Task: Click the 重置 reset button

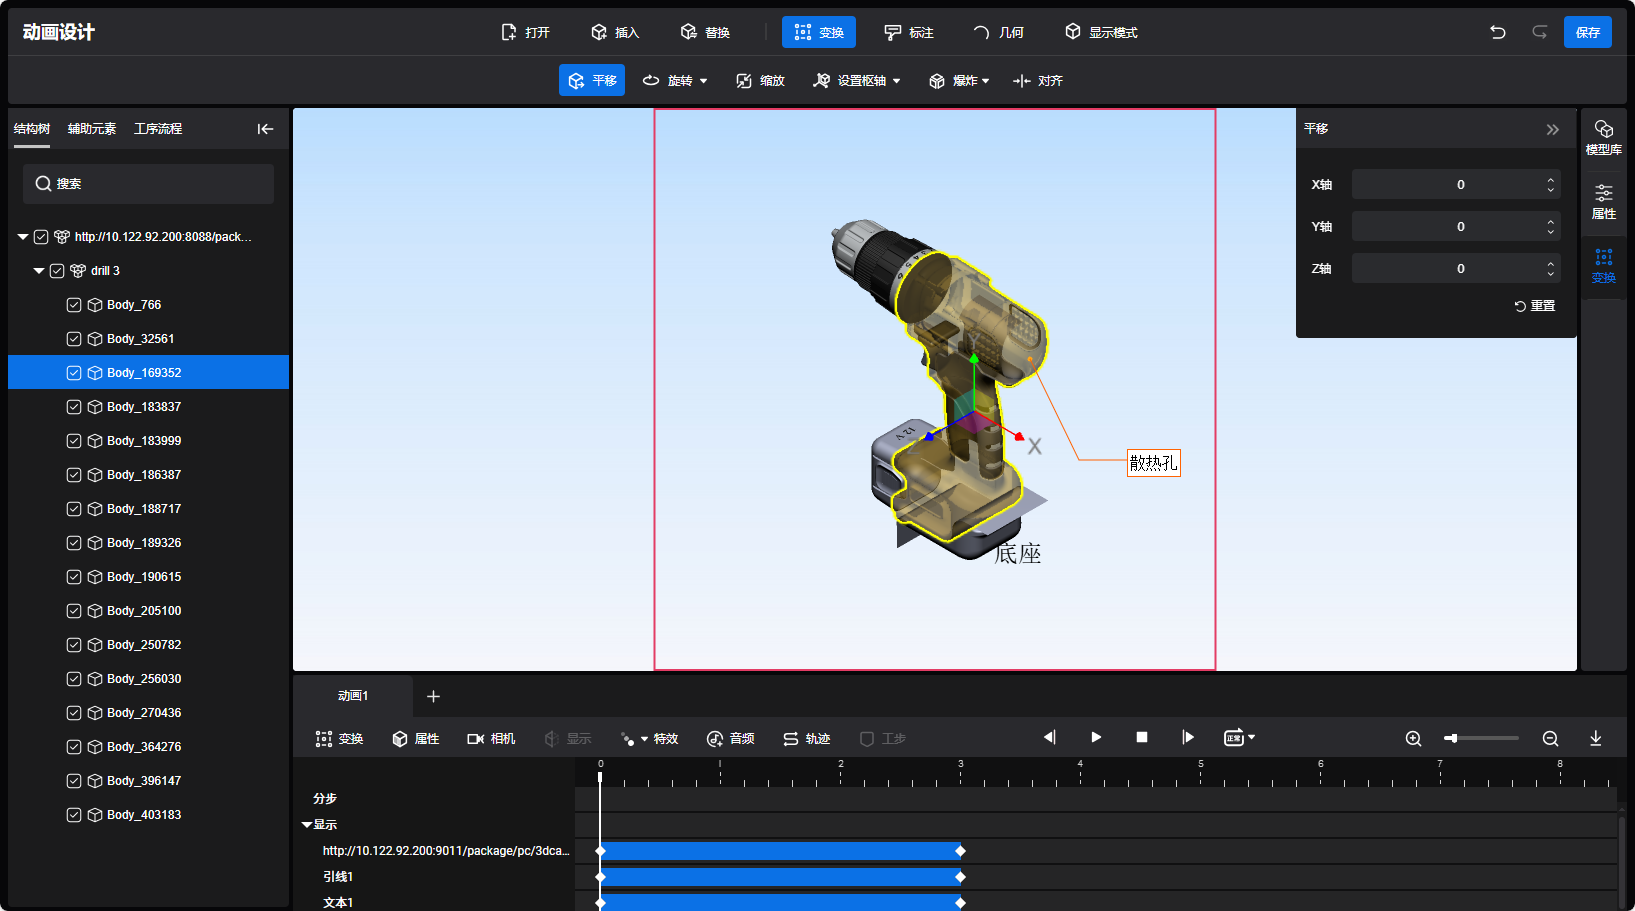Action: [1535, 306]
